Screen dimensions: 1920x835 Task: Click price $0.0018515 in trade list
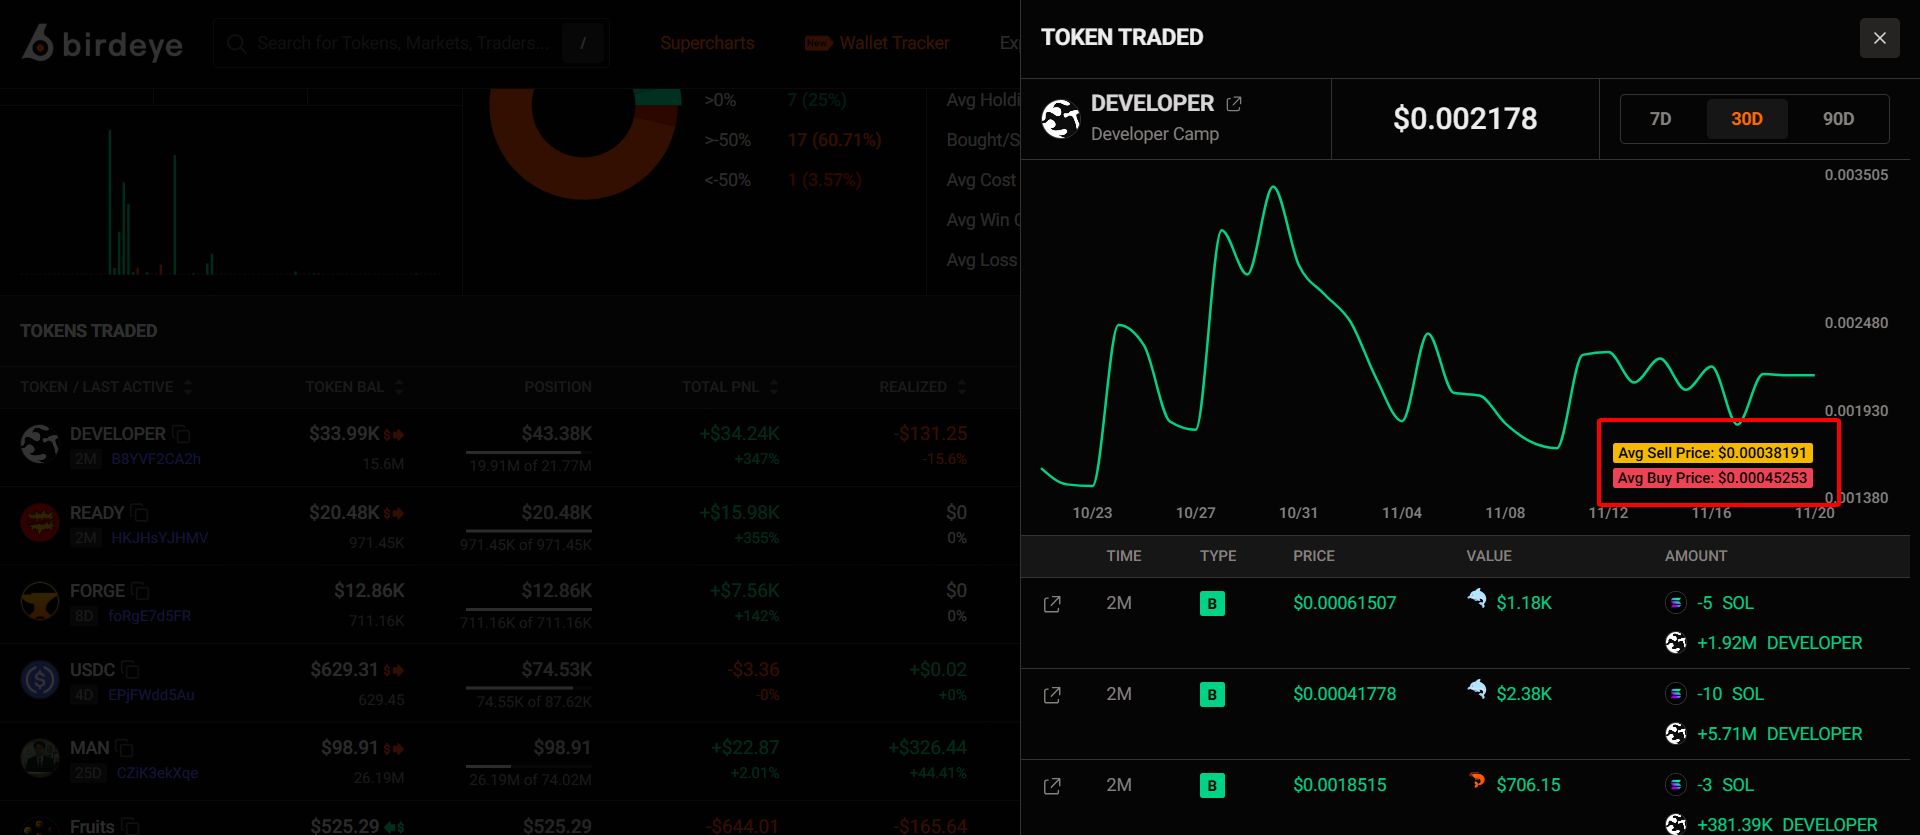1340,785
